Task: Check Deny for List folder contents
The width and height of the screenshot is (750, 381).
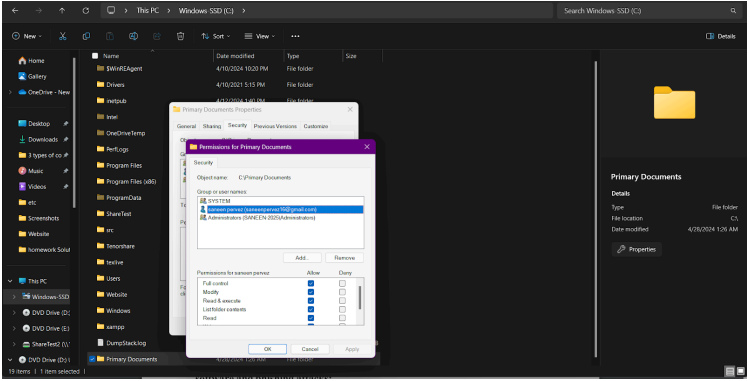Action: [x=342, y=309]
